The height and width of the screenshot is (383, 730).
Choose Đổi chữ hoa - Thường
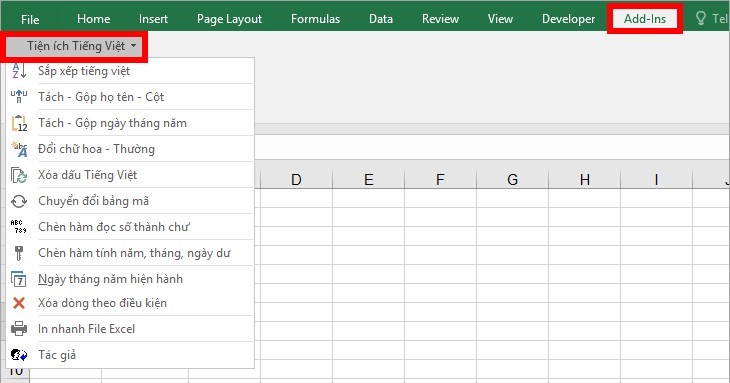130,149
